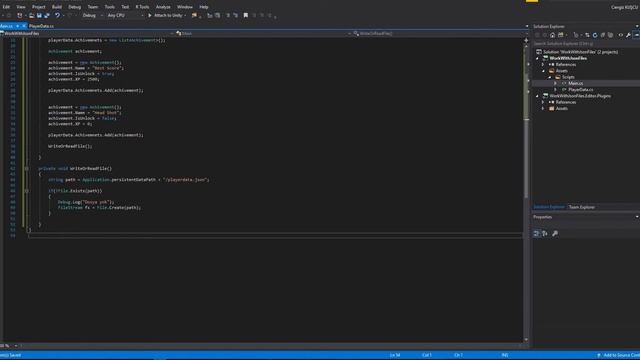The image size is (640, 360).
Task: Click Refresh icon in Solution Explorer toolbar
Action: [595, 35]
